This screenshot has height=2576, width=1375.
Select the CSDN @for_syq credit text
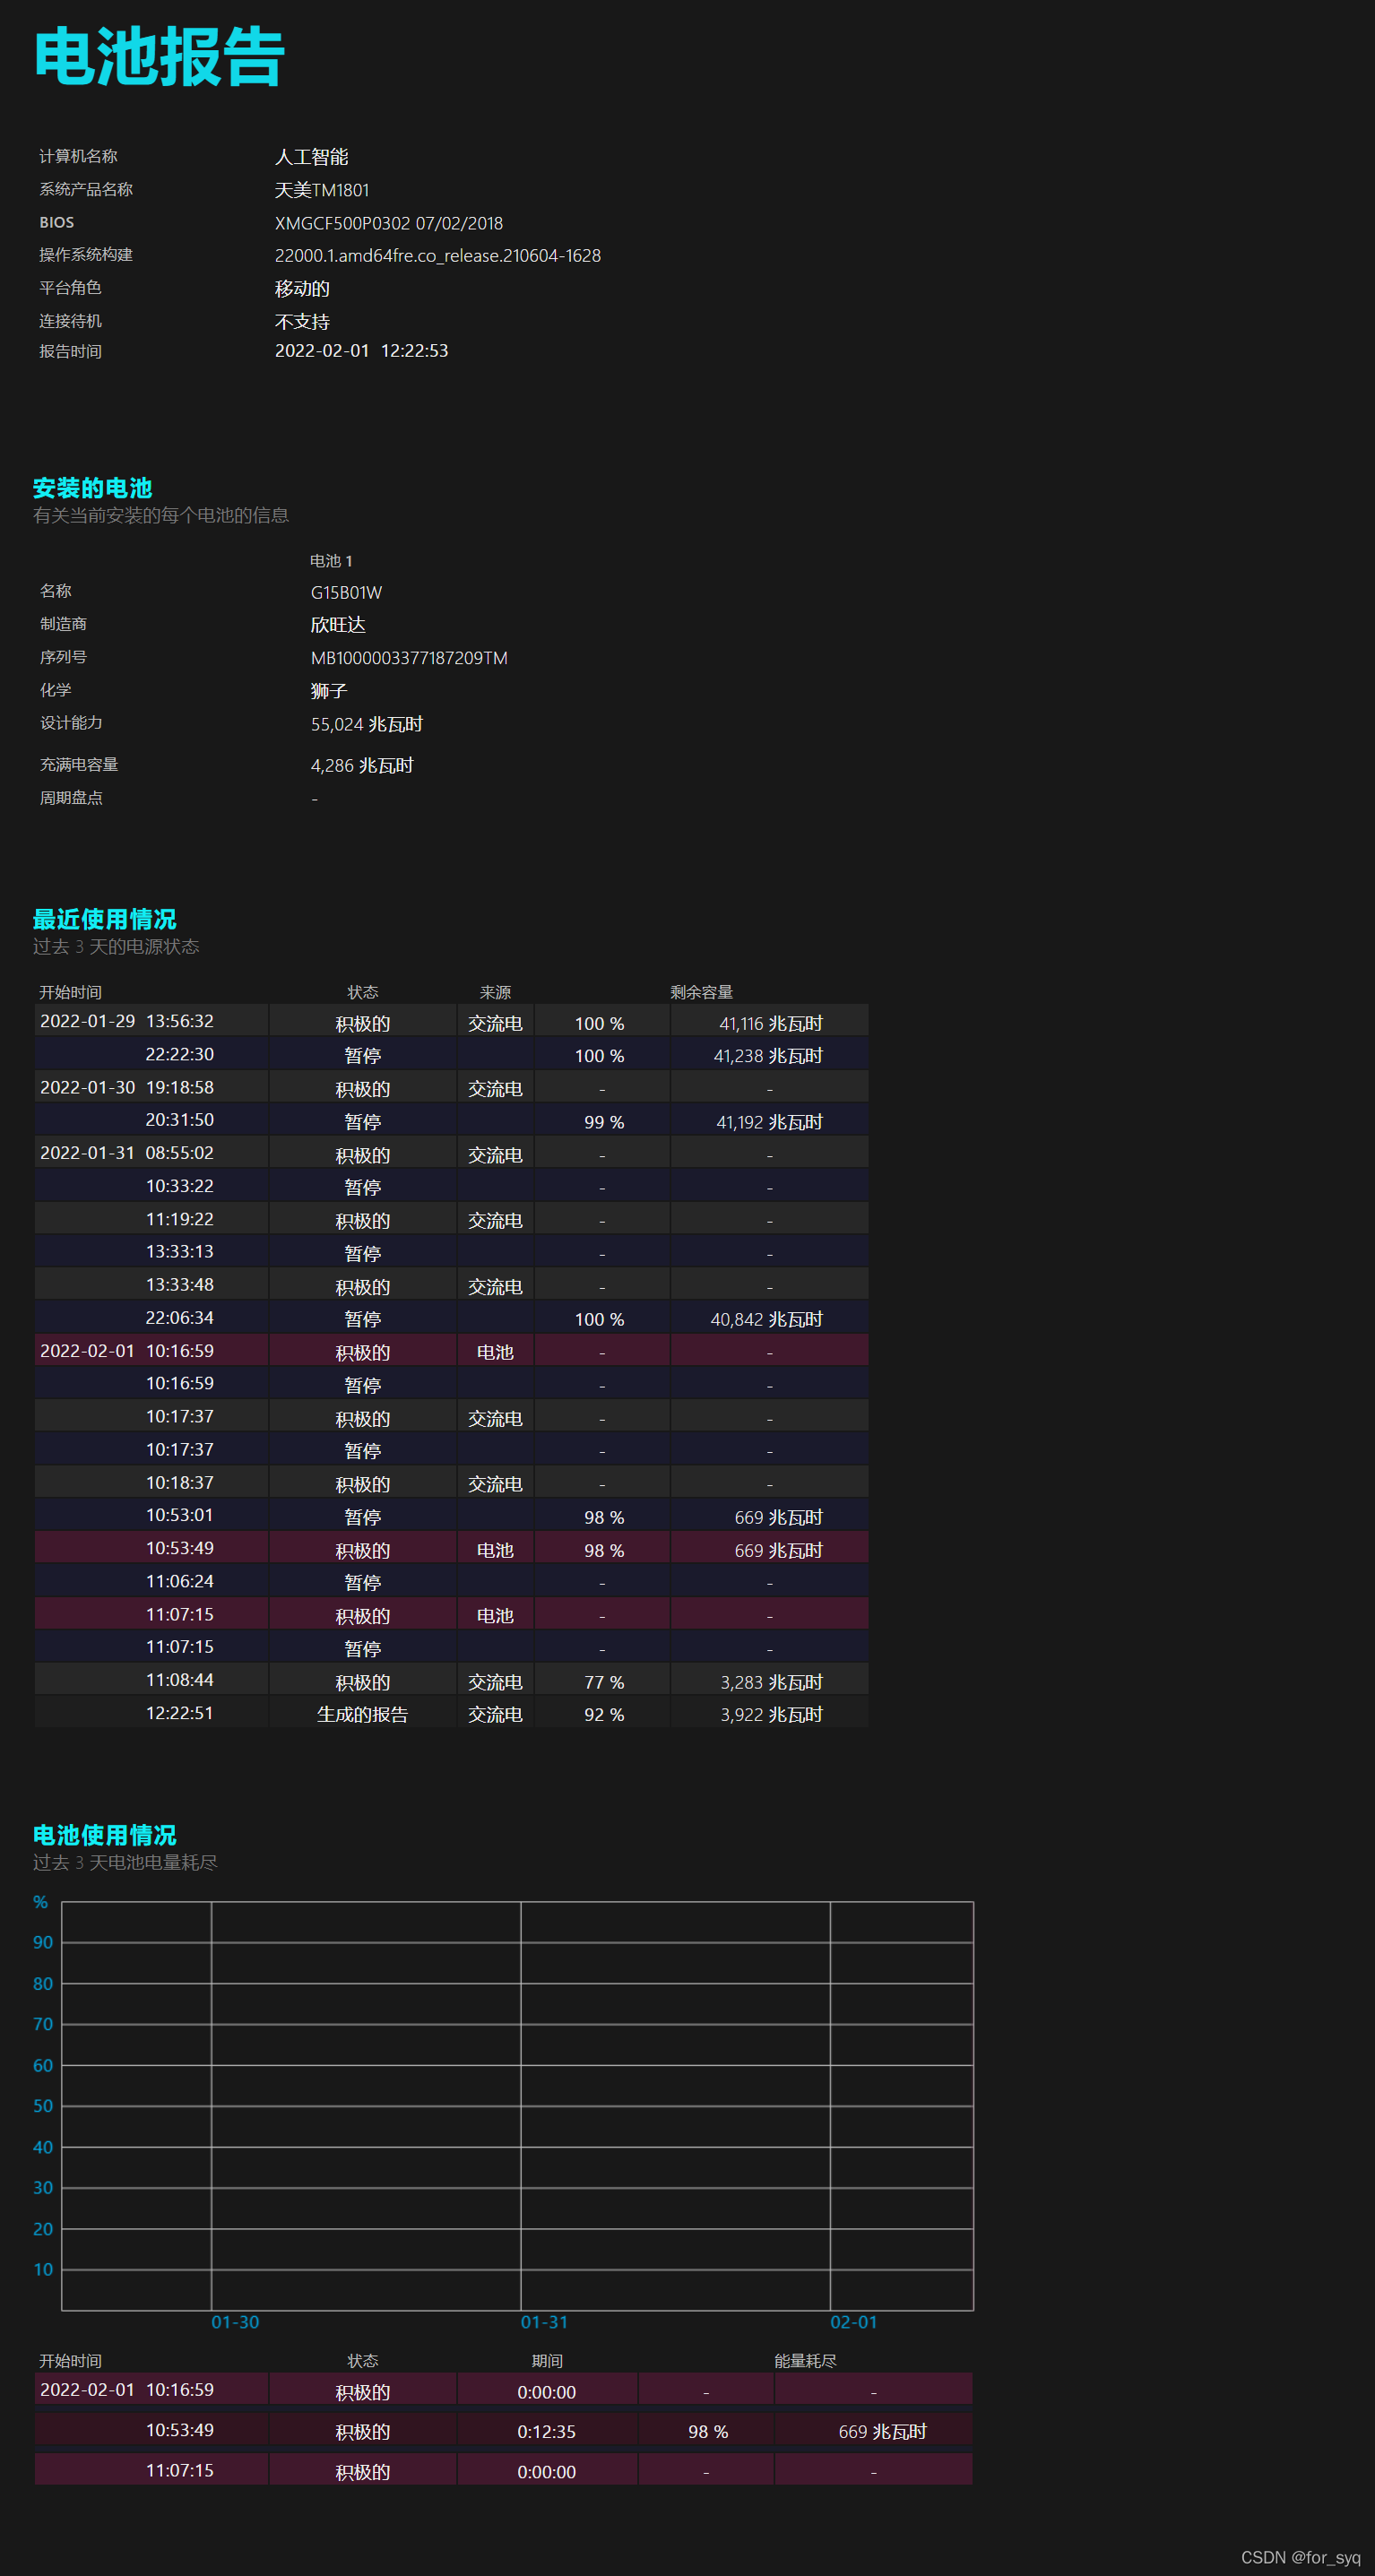(x=1300, y=2557)
